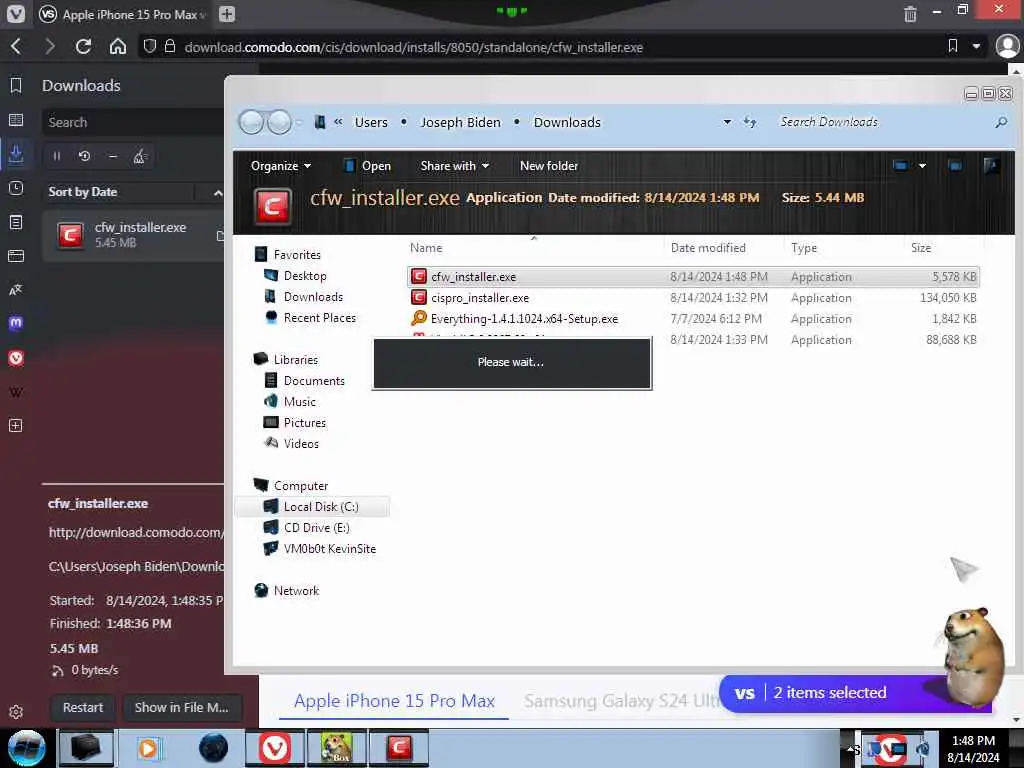1024x768 pixels.
Task: Toggle the preview pane icon
Action: [x=955, y=166]
